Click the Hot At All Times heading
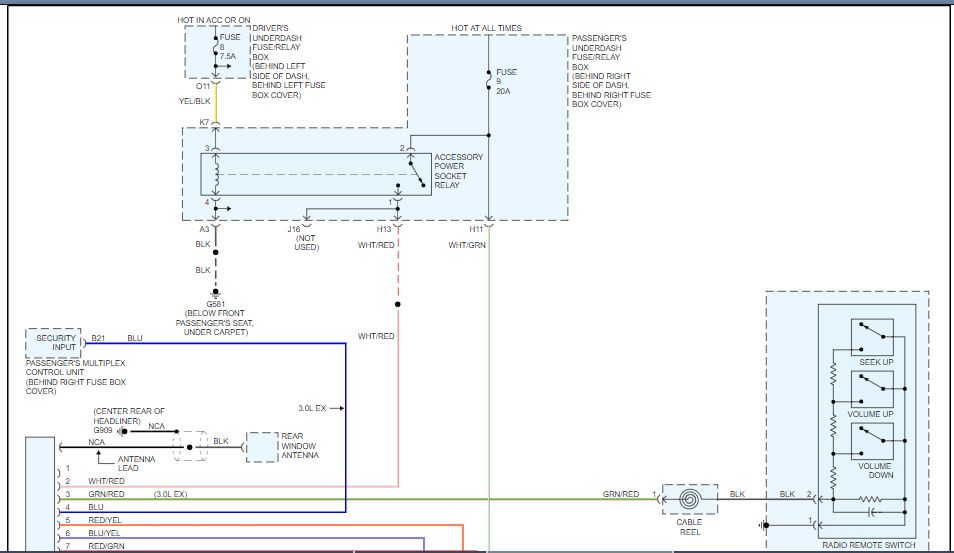This screenshot has width=954, height=553. click(487, 28)
